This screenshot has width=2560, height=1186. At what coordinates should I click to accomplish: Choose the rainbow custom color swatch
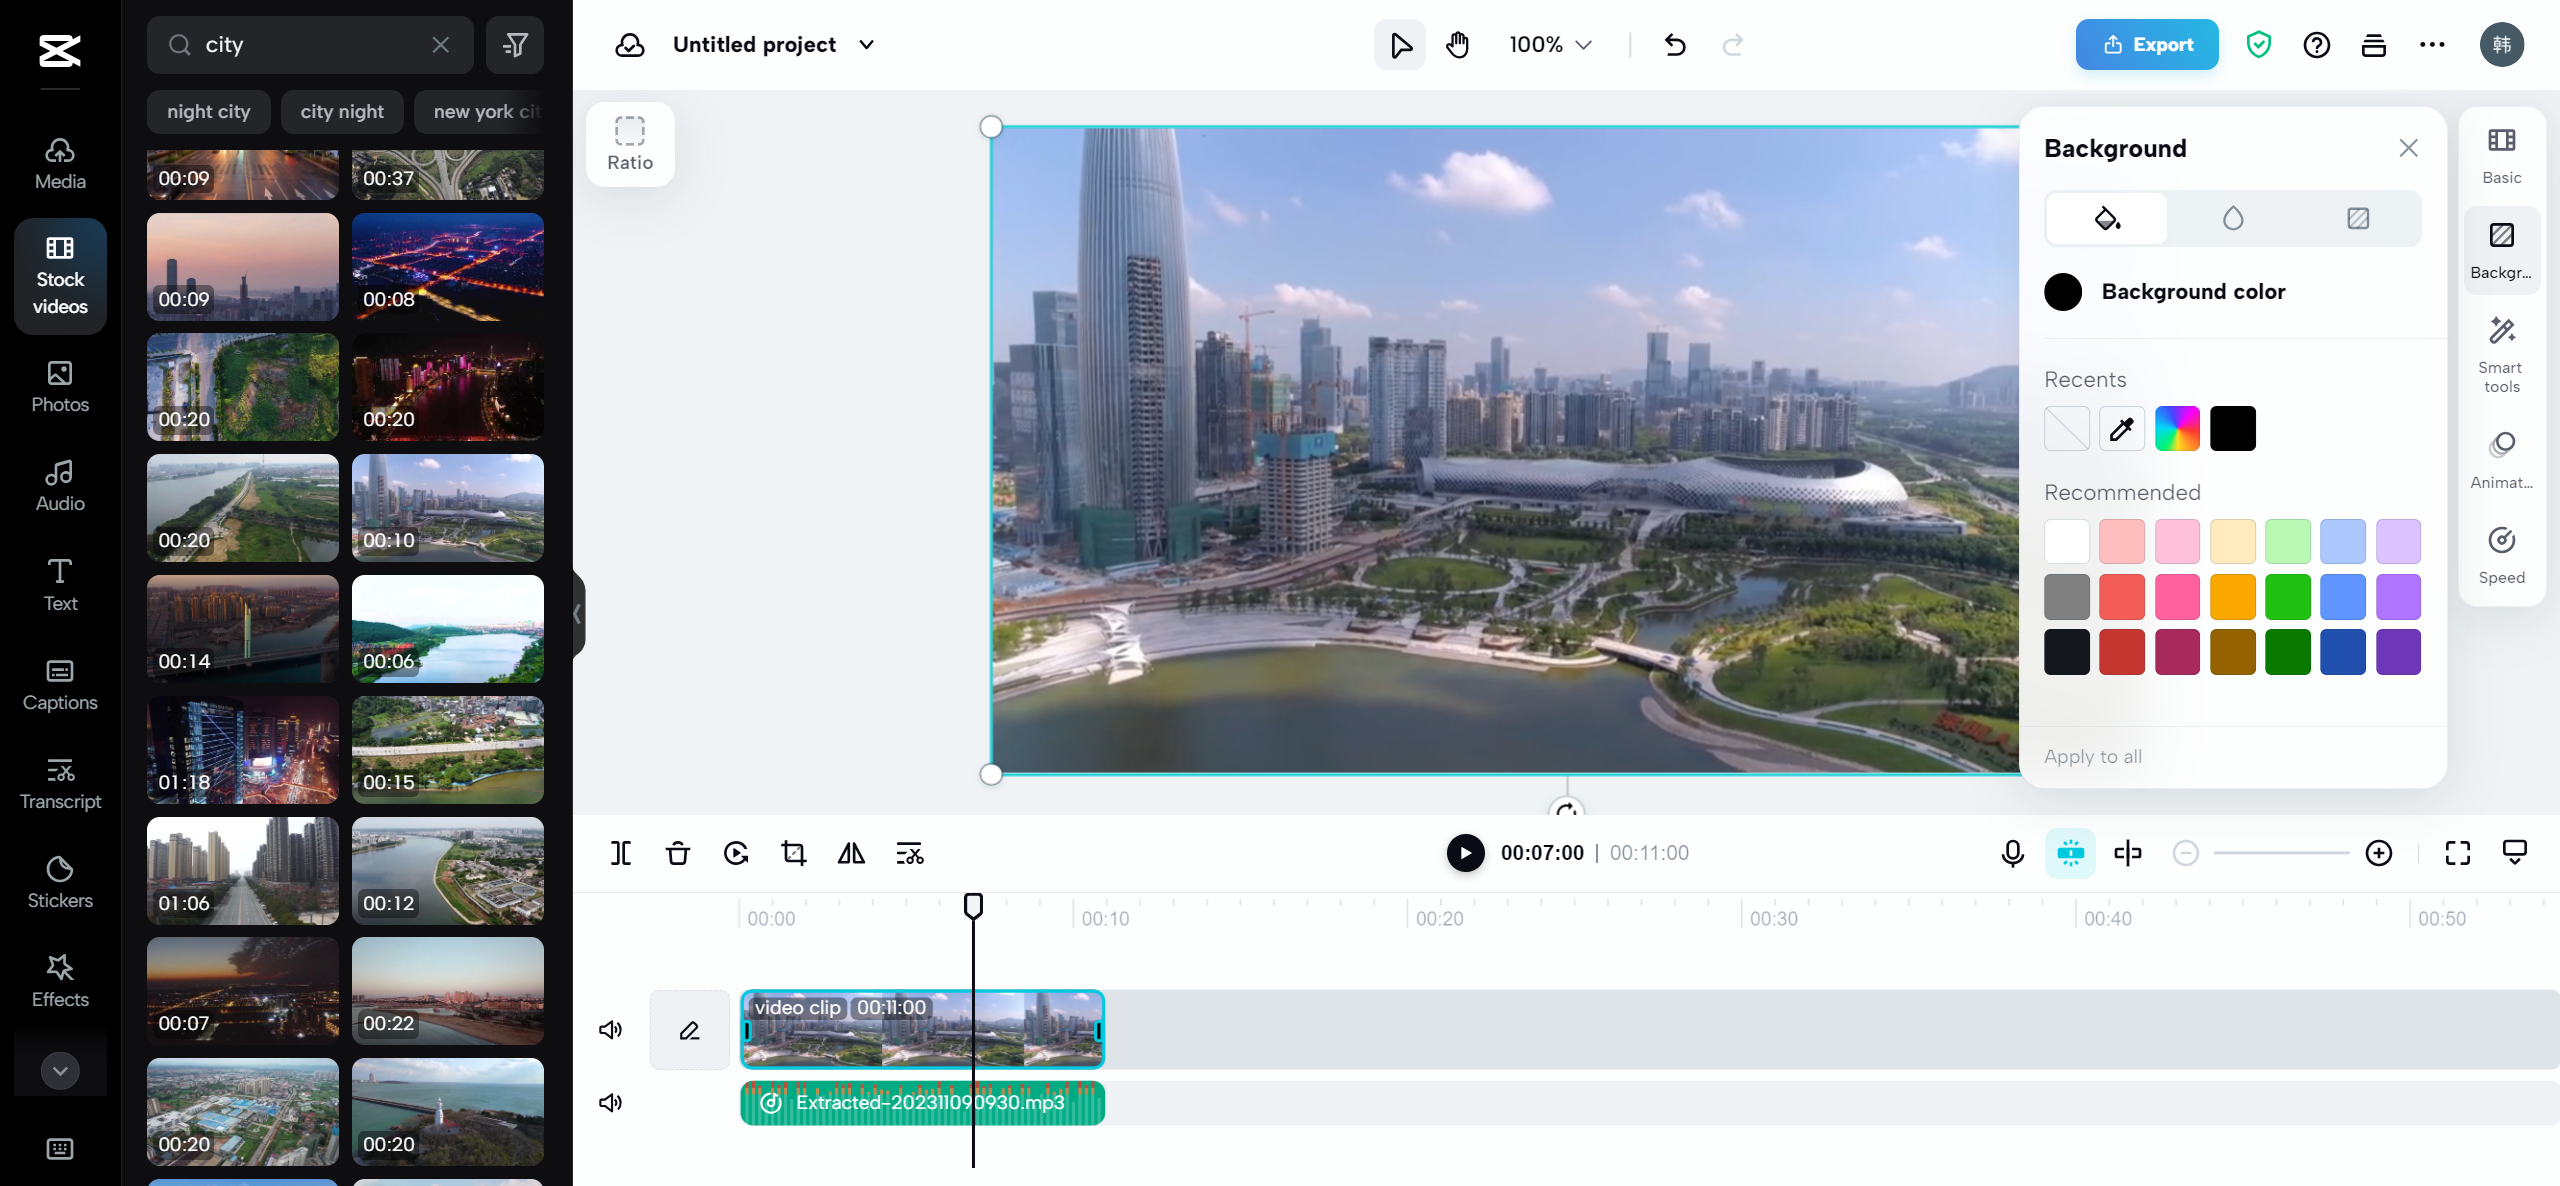tap(2177, 429)
